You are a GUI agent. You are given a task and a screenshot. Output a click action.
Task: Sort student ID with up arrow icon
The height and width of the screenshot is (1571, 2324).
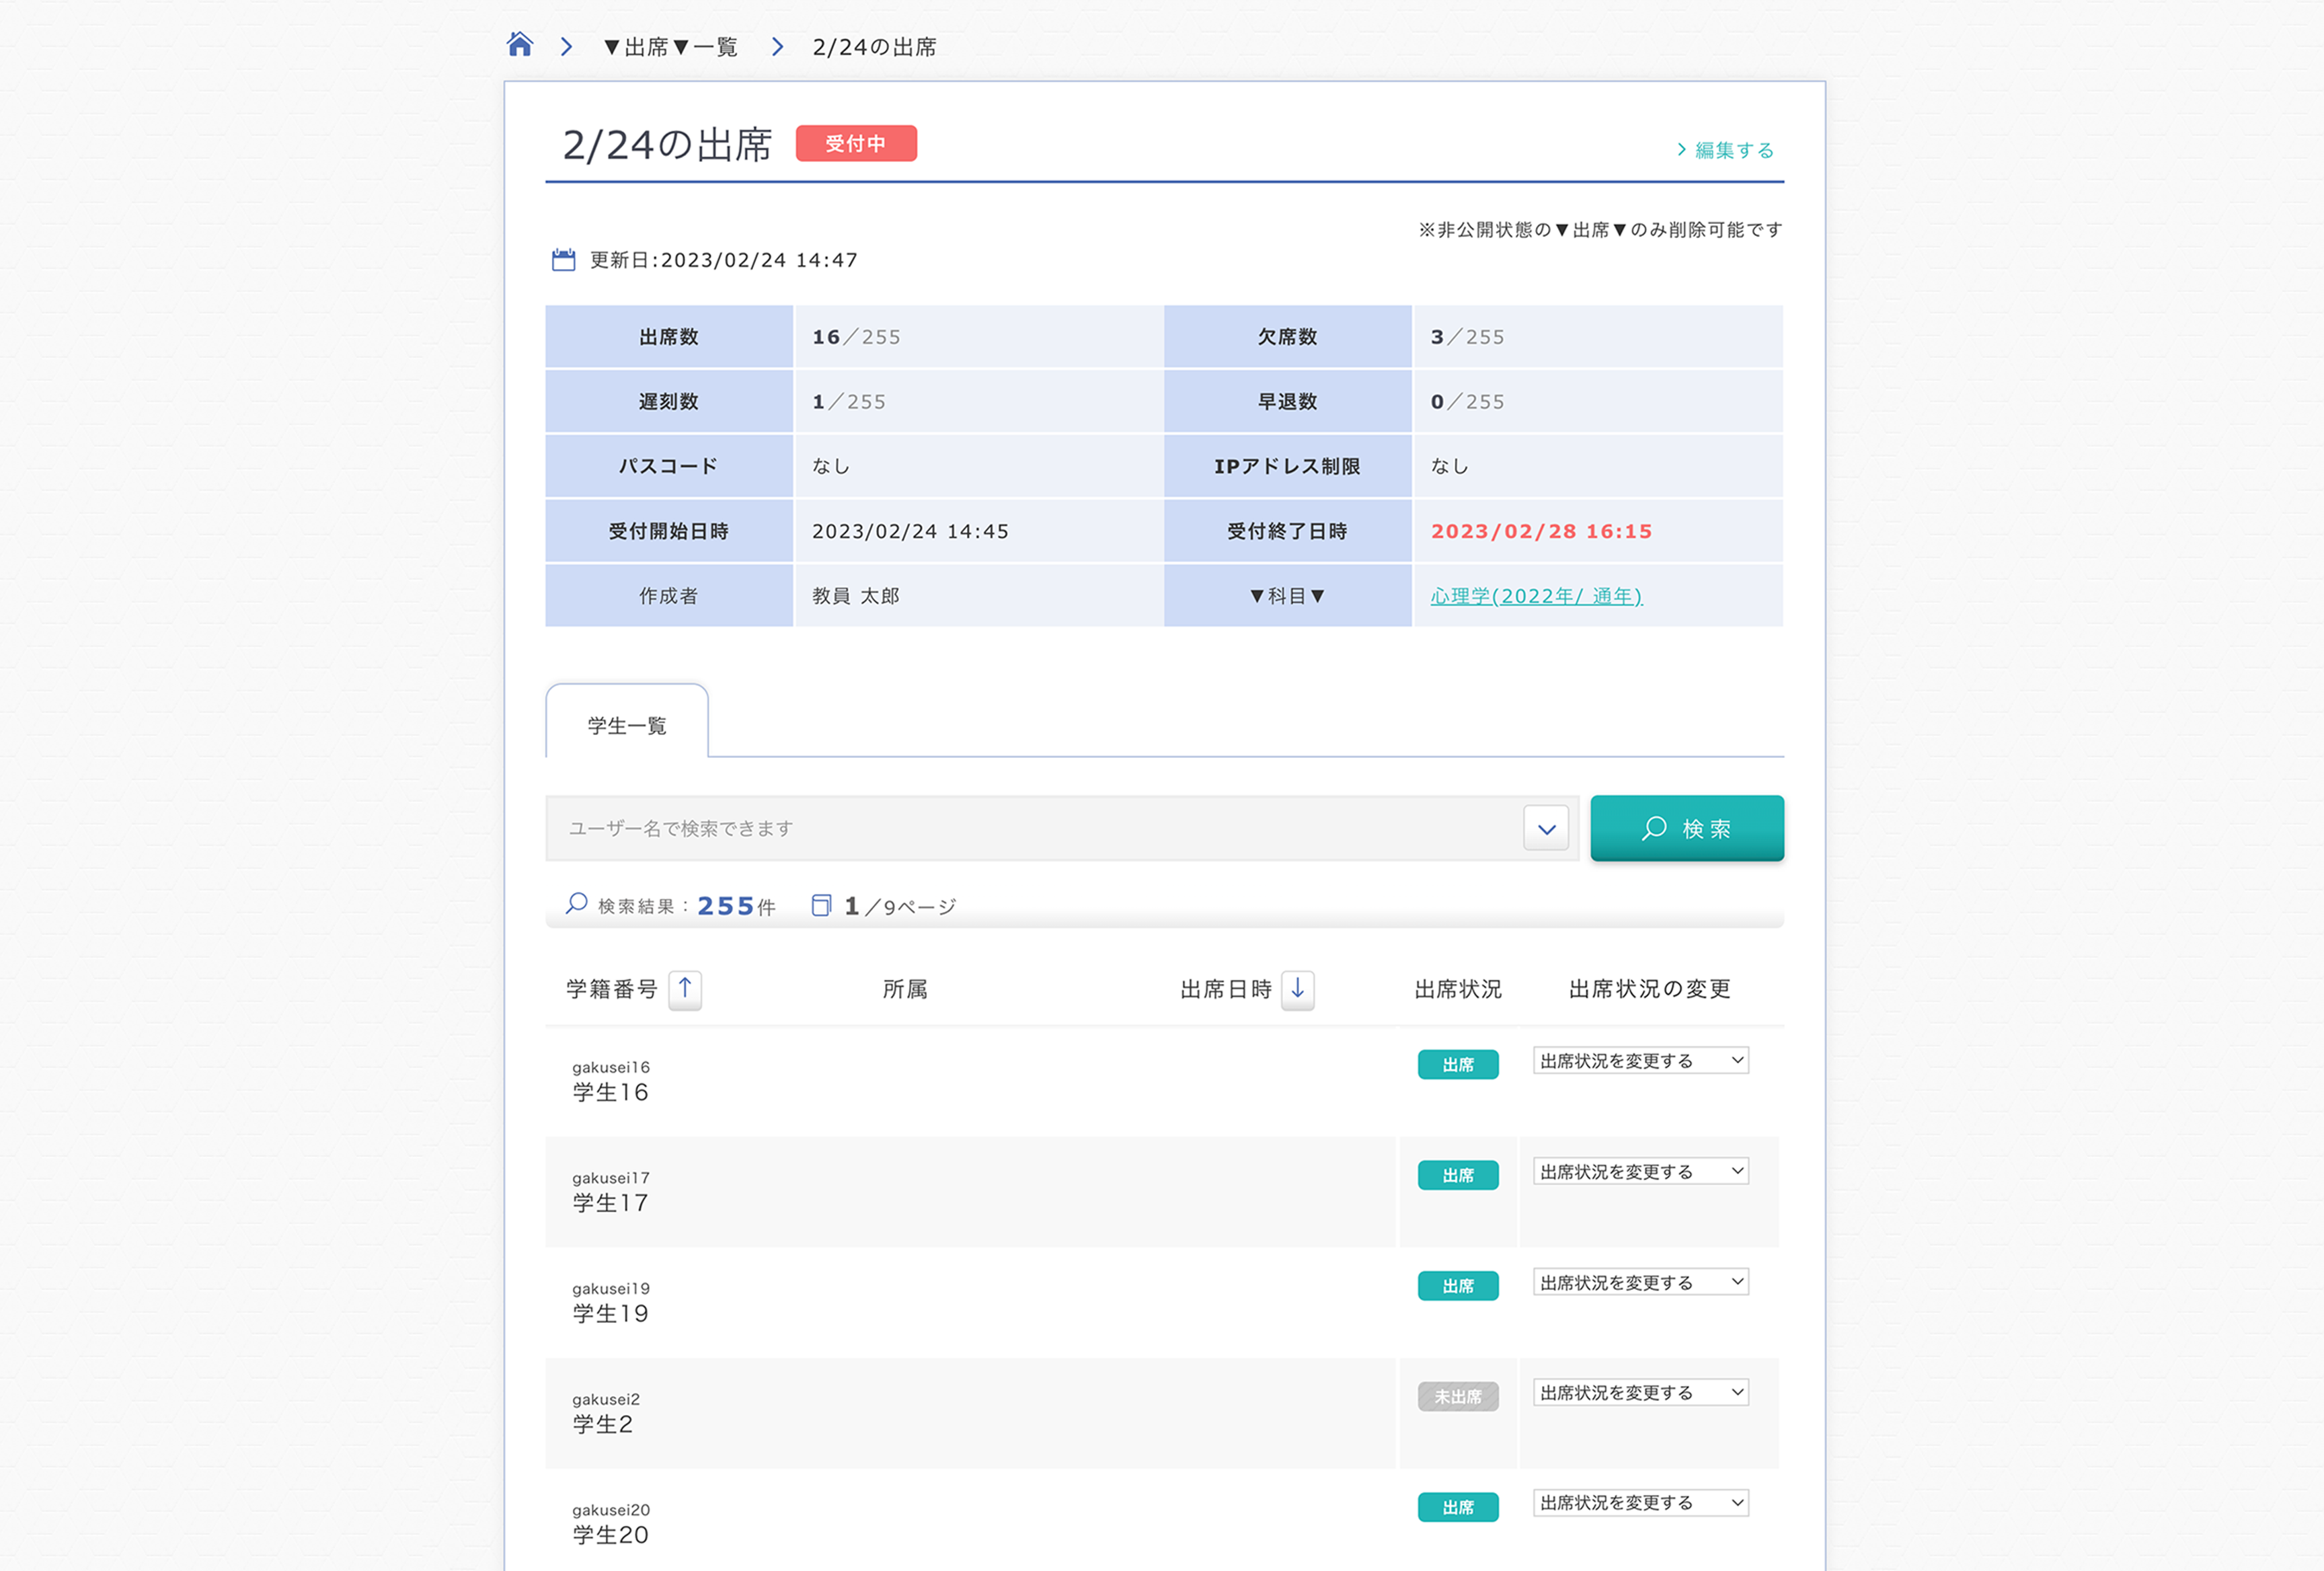click(685, 989)
